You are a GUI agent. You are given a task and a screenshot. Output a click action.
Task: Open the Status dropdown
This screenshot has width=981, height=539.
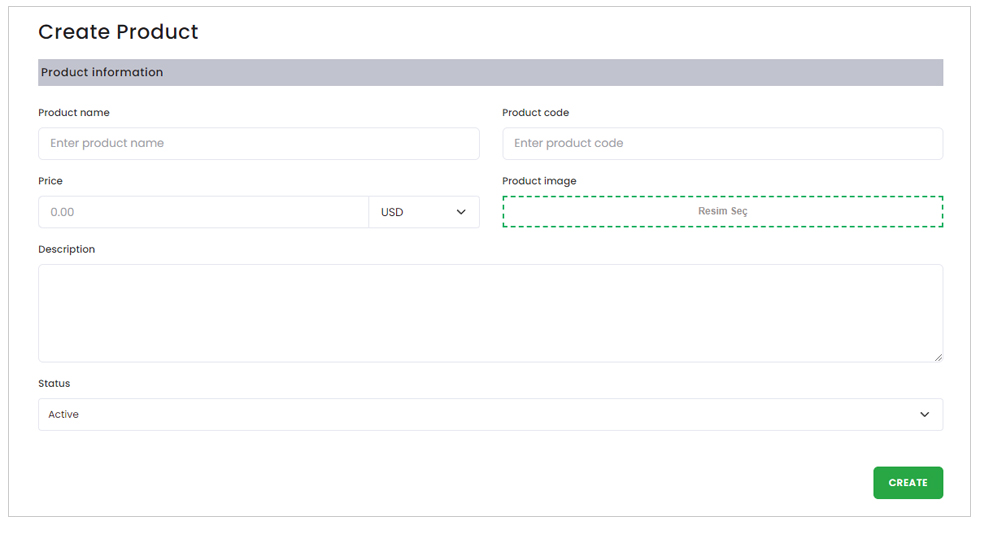click(490, 414)
